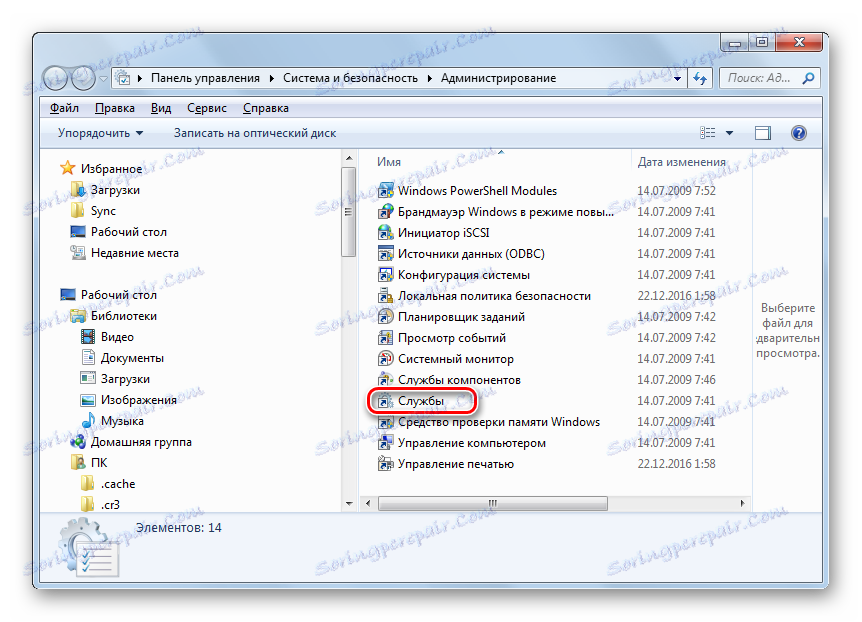Click the help question mark icon
862x622 pixels.
pos(799,133)
